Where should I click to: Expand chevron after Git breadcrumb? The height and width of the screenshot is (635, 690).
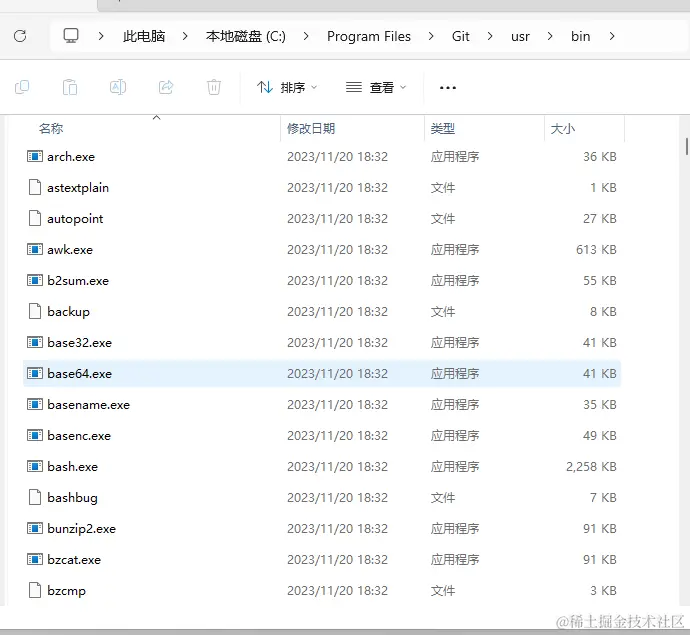[x=490, y=36]
